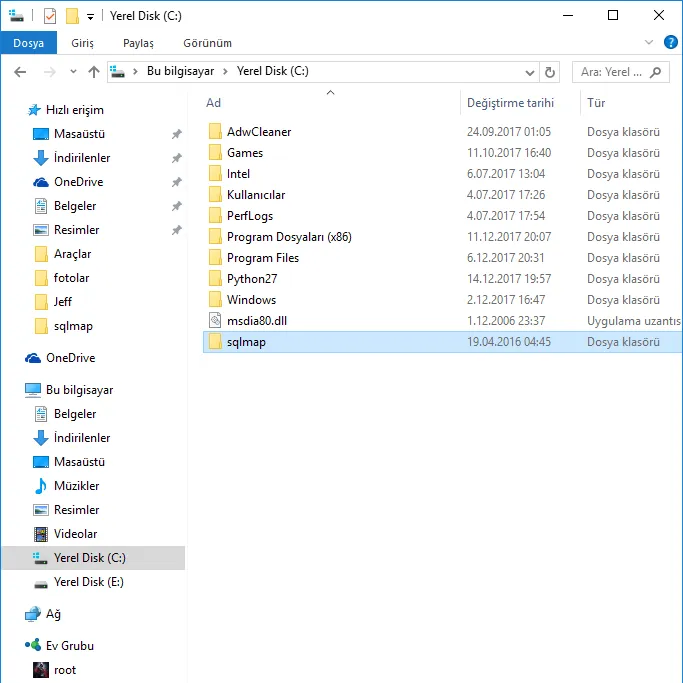Open Resimler under Bu bilgisayar
The height and width of the screenshot is (683, 683).
coord(76,510)
